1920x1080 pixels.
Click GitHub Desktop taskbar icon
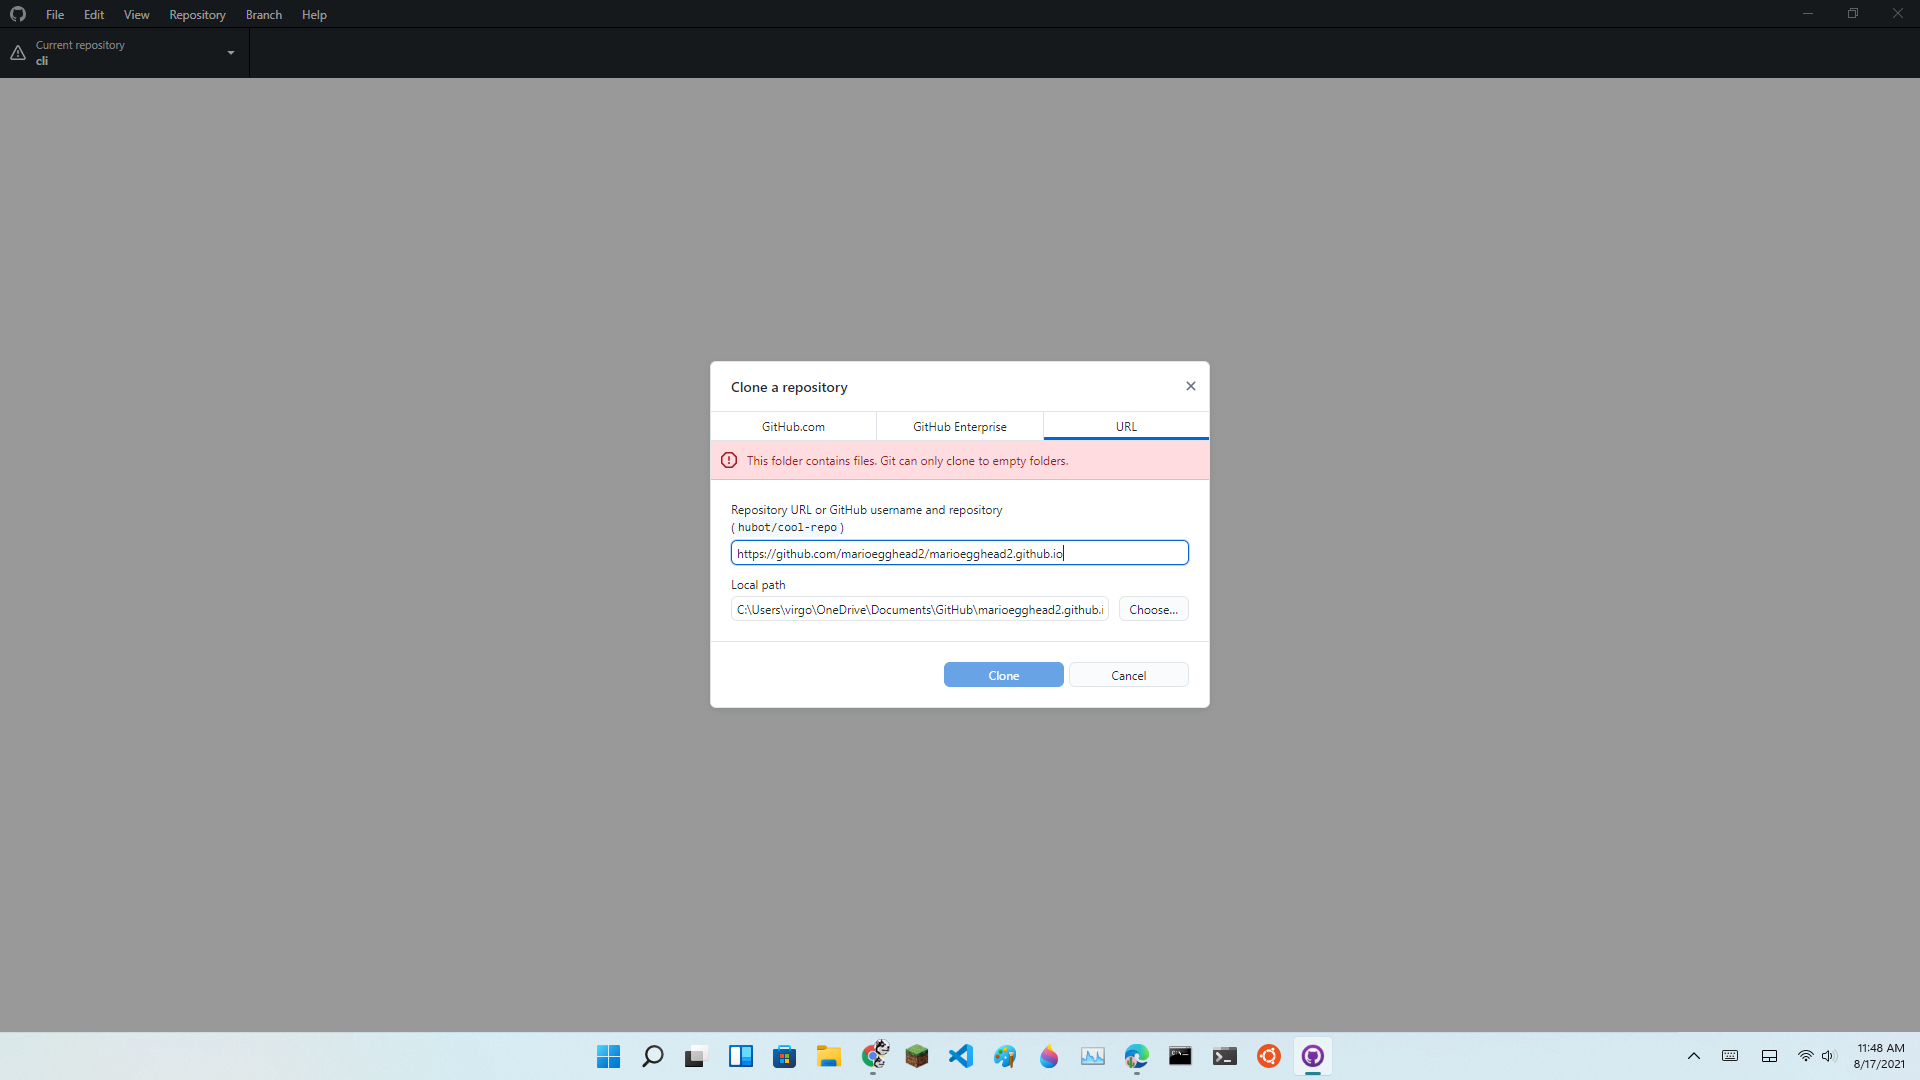click(1312, 1056)
